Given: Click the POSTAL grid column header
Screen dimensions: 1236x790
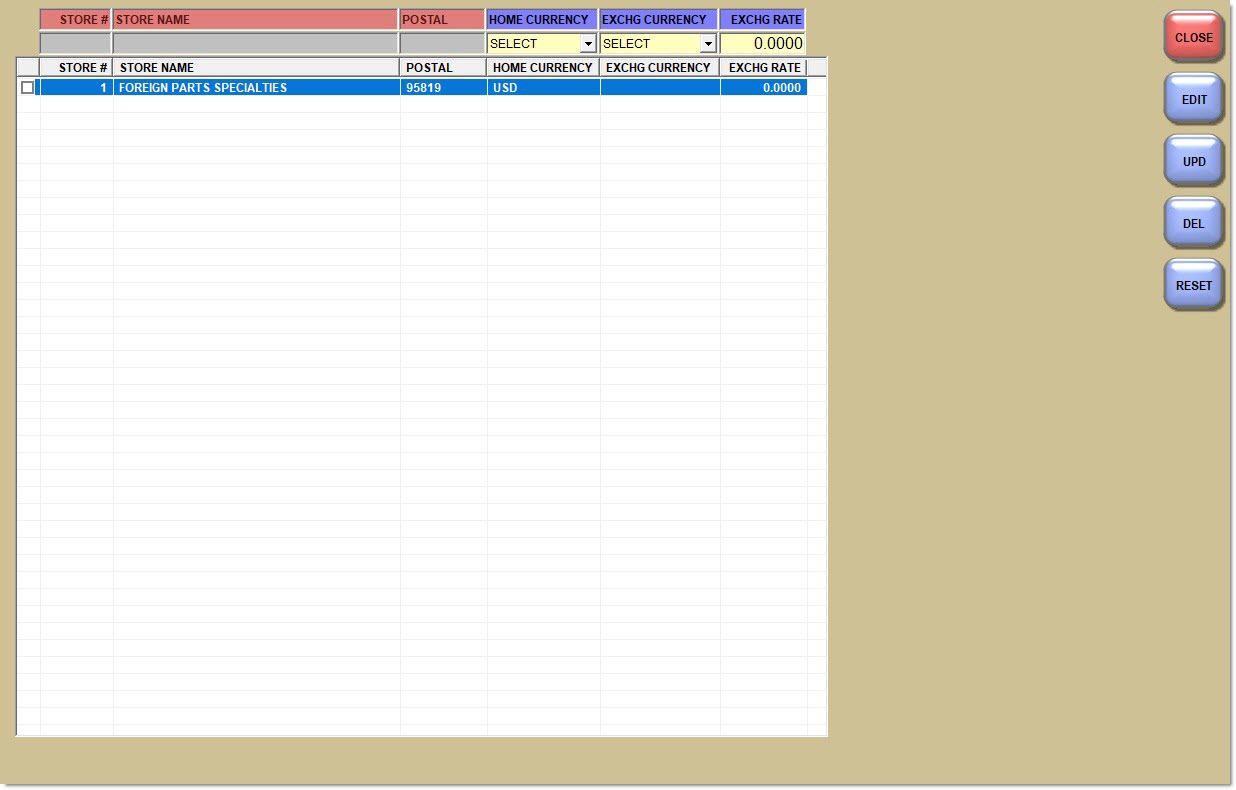Looking at the screenshot, I should tap(442, 68).
